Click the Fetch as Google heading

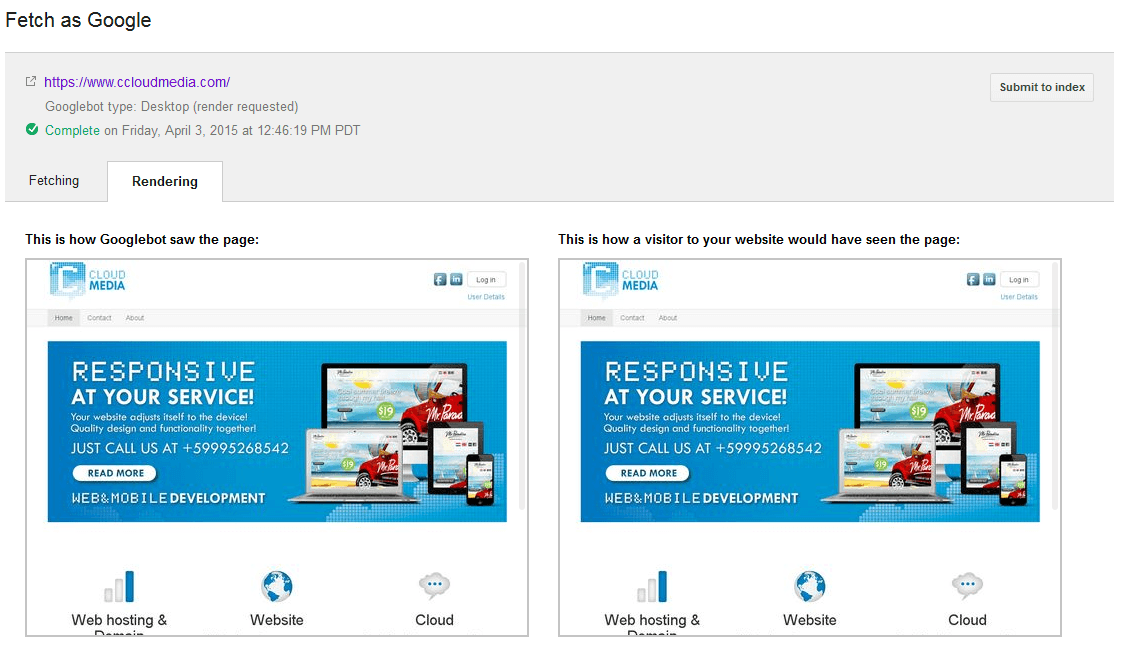pos(78,20)
